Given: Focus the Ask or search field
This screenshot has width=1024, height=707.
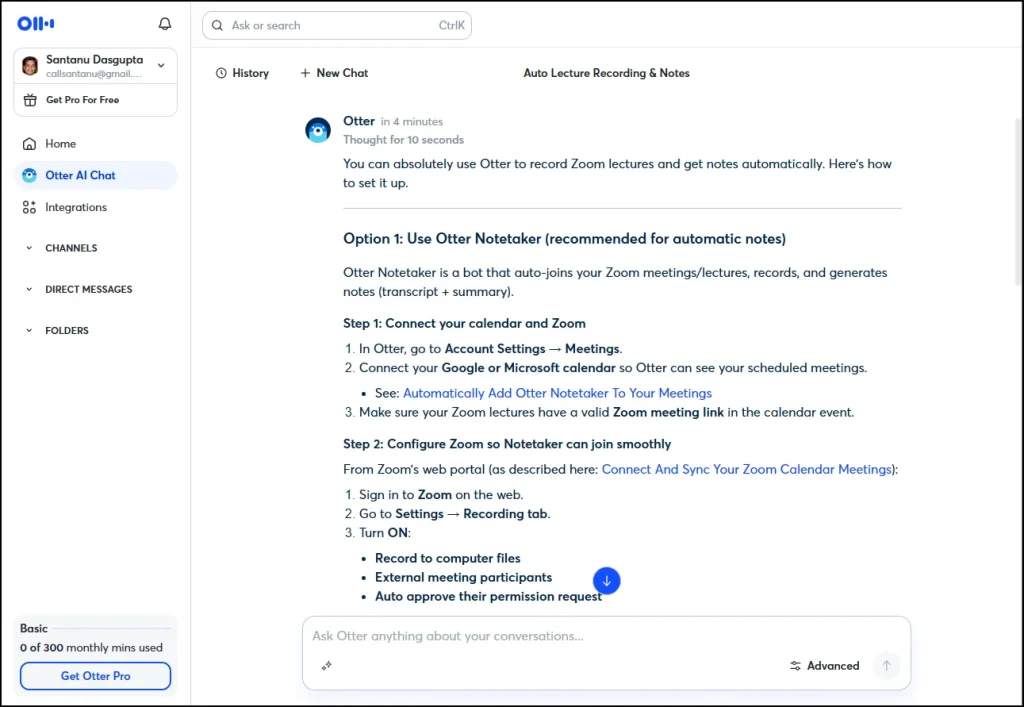Looking at the screenshot, I should 337,25.
